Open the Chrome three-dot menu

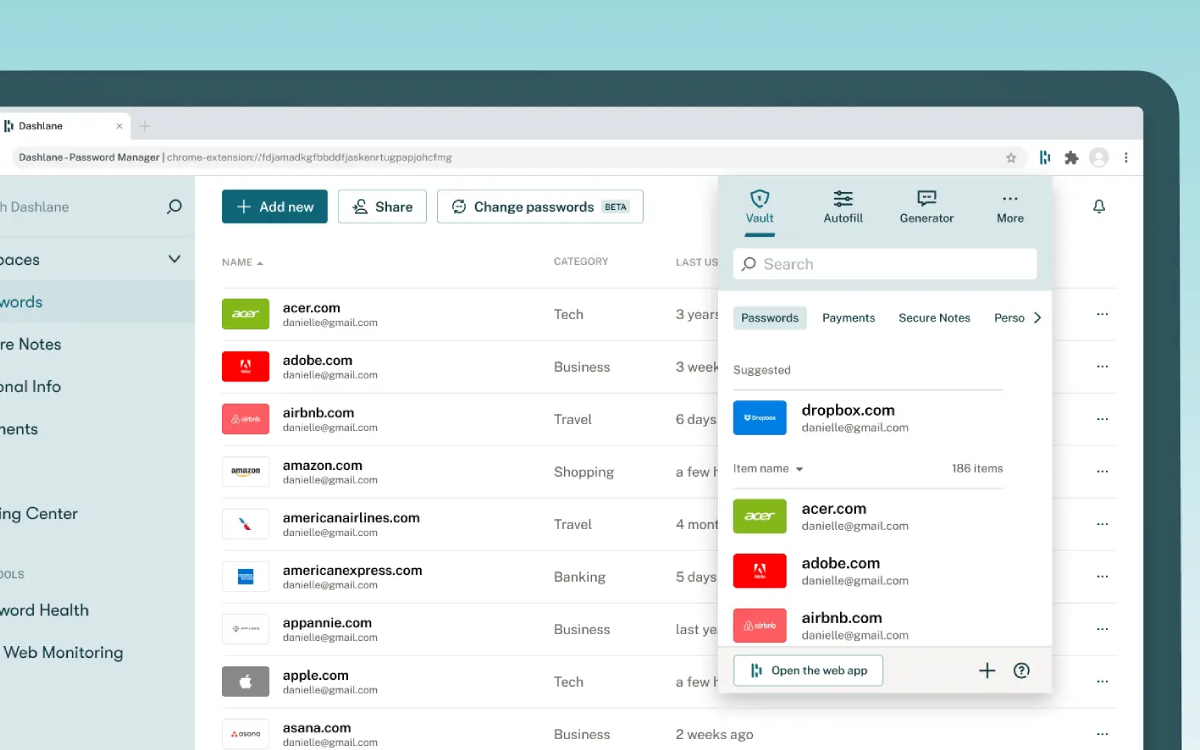1127,158
